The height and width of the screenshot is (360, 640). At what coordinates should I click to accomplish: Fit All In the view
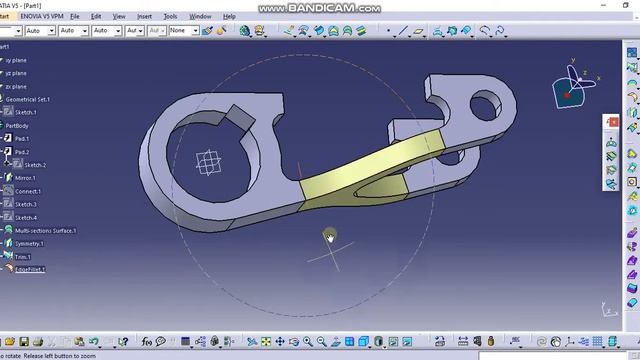[266, 342]
